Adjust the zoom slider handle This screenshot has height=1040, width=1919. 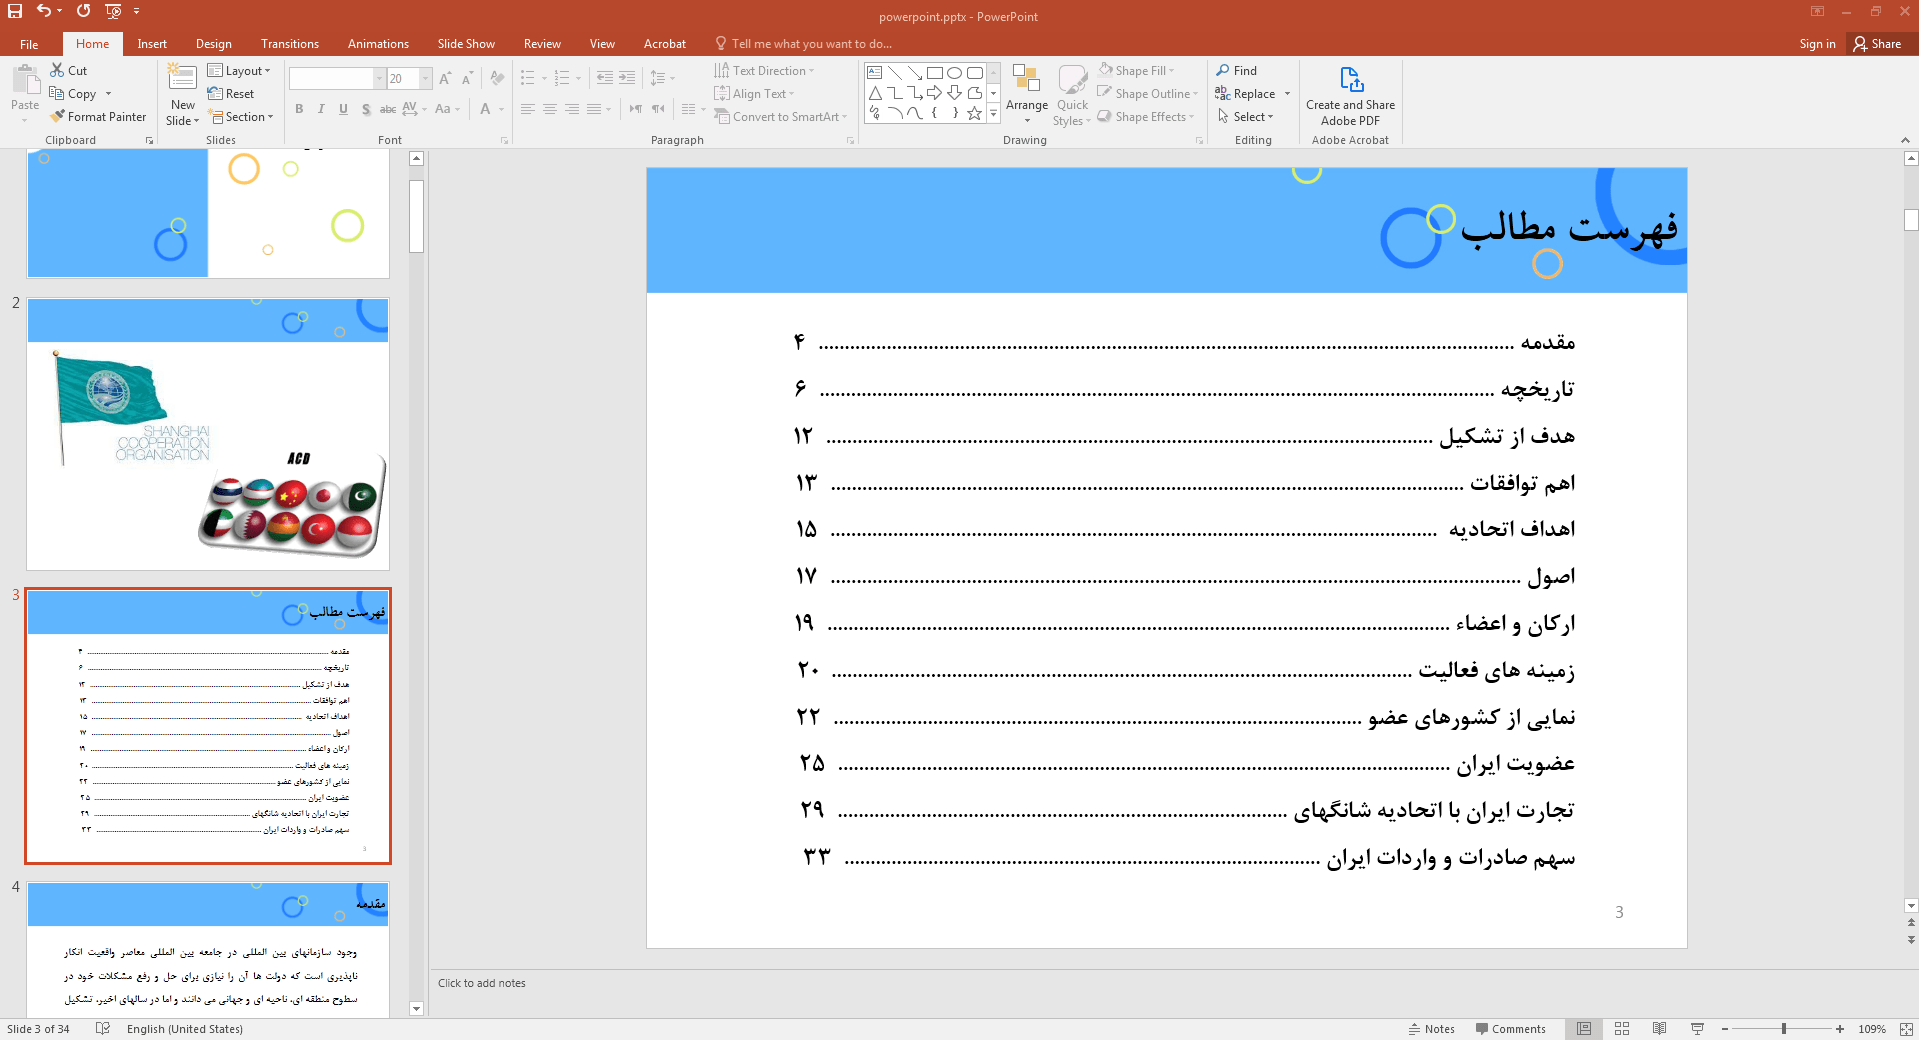pyautogui.click(x=1783, y=1028)
